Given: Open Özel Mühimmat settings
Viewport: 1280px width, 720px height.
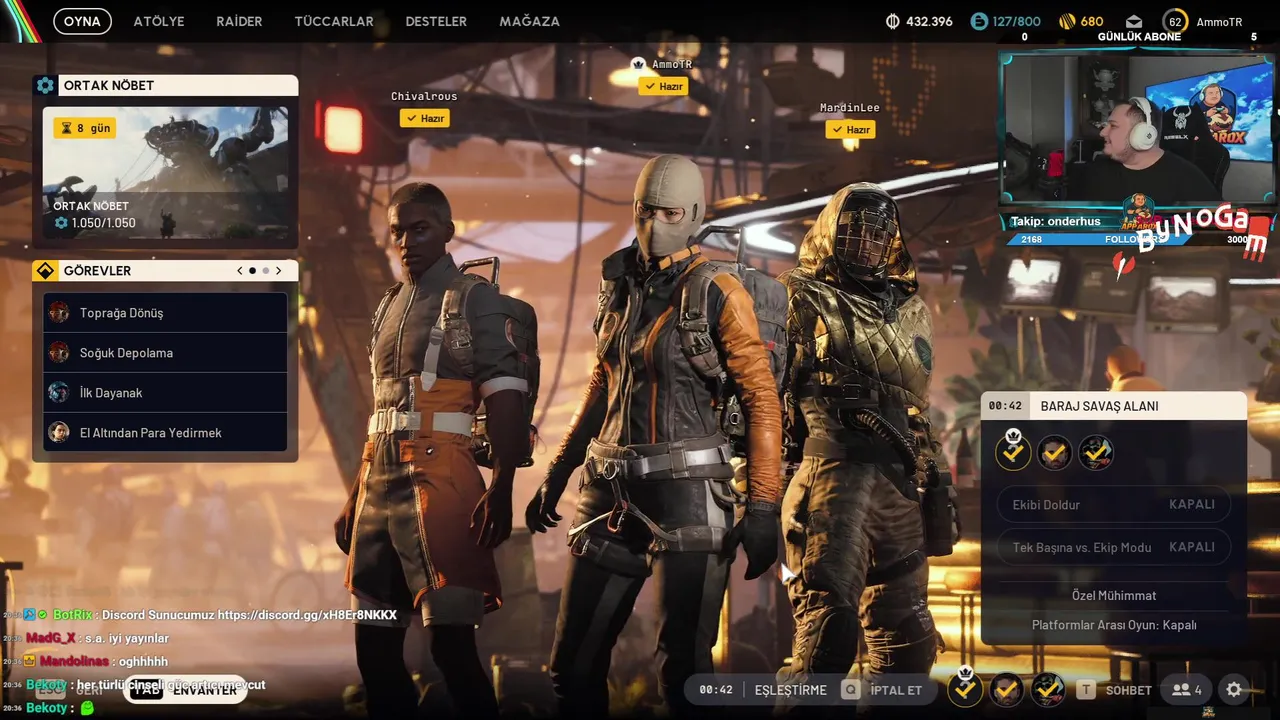Looking at the screenshot, I should pos(1114,595).
